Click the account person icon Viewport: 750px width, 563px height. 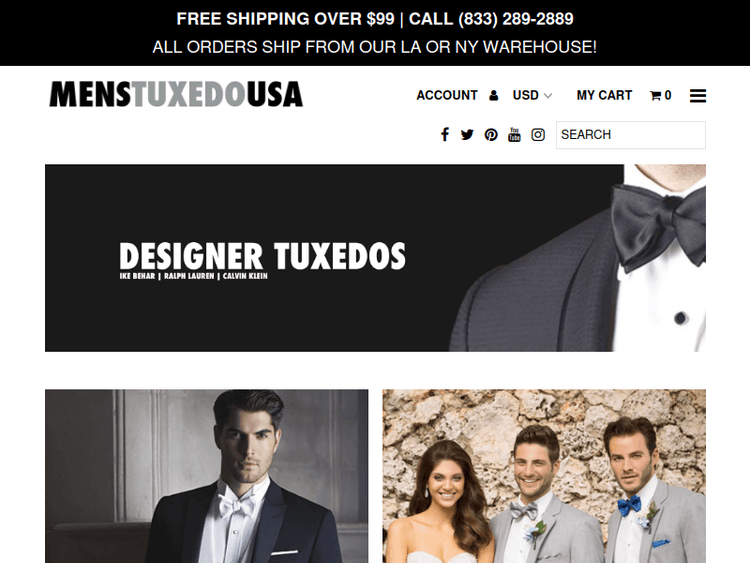(494, 96)
